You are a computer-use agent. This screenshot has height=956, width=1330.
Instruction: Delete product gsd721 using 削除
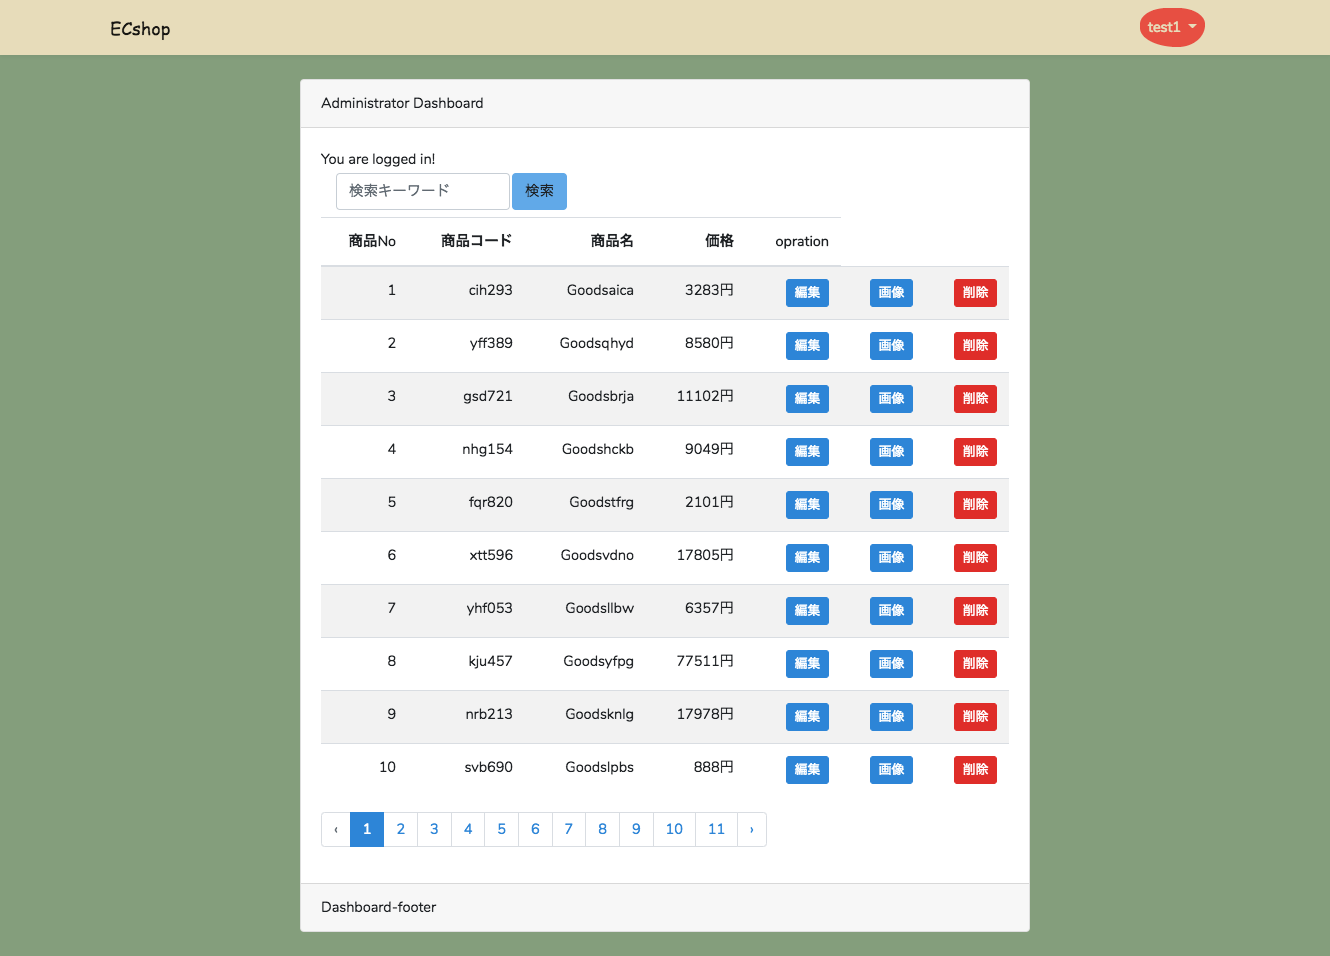[974, 398]
